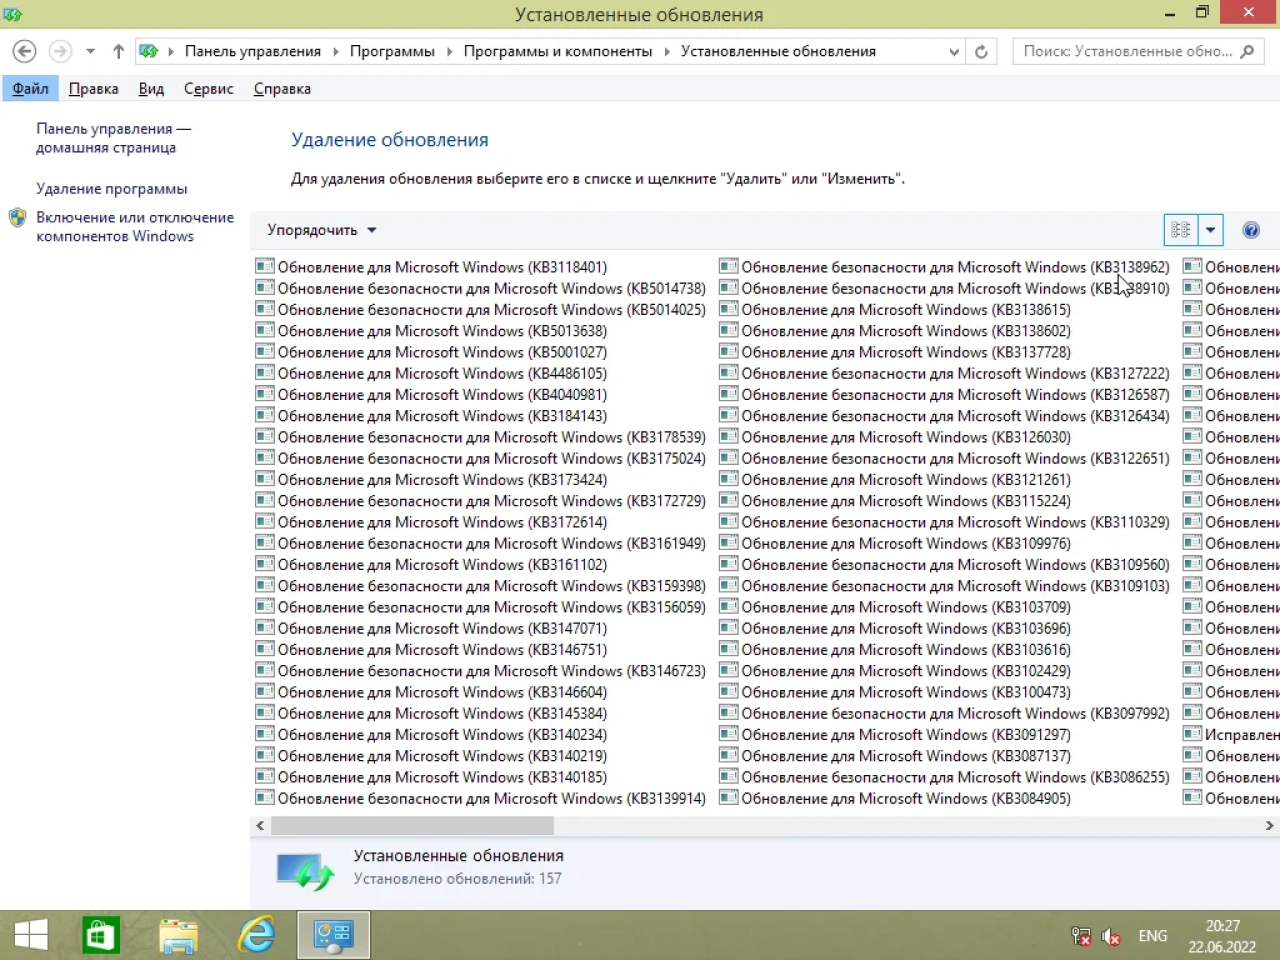
Task: Click the Back navigation arrow
Action: pos(24,51)
